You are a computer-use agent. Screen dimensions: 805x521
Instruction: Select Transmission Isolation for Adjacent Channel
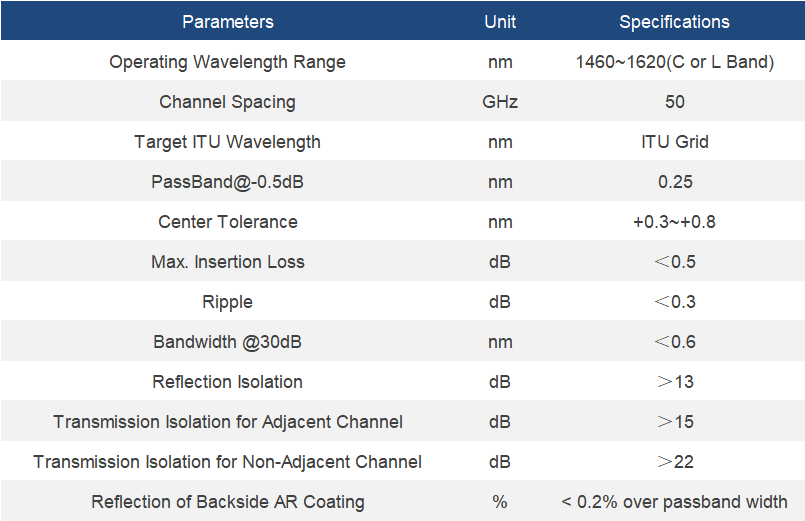click(227, 422)
